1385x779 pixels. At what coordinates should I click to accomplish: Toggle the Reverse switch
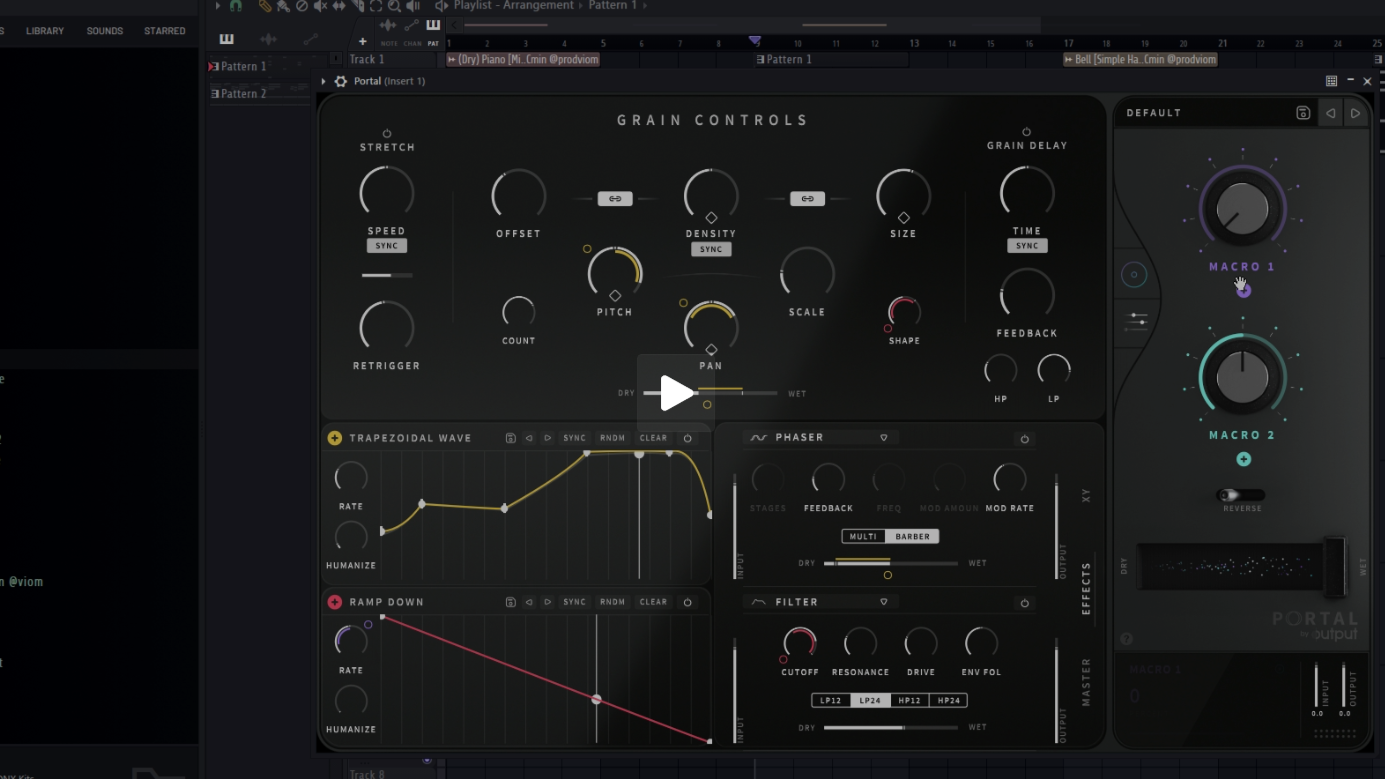tap(1241, 495)
